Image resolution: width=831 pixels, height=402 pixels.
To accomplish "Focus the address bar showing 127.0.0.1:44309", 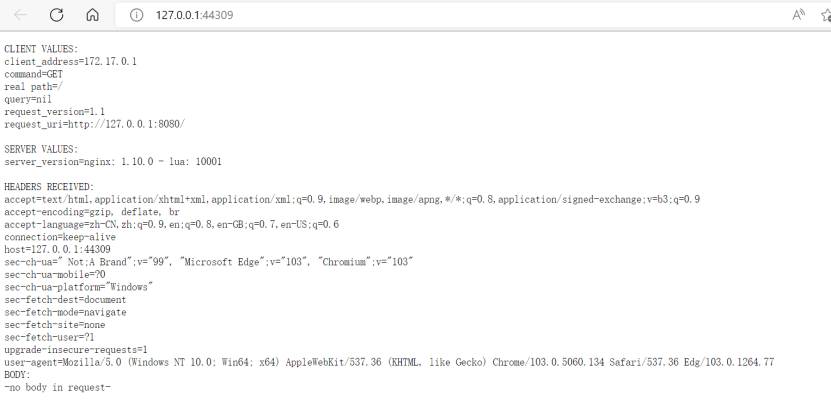I will [400, 15].
